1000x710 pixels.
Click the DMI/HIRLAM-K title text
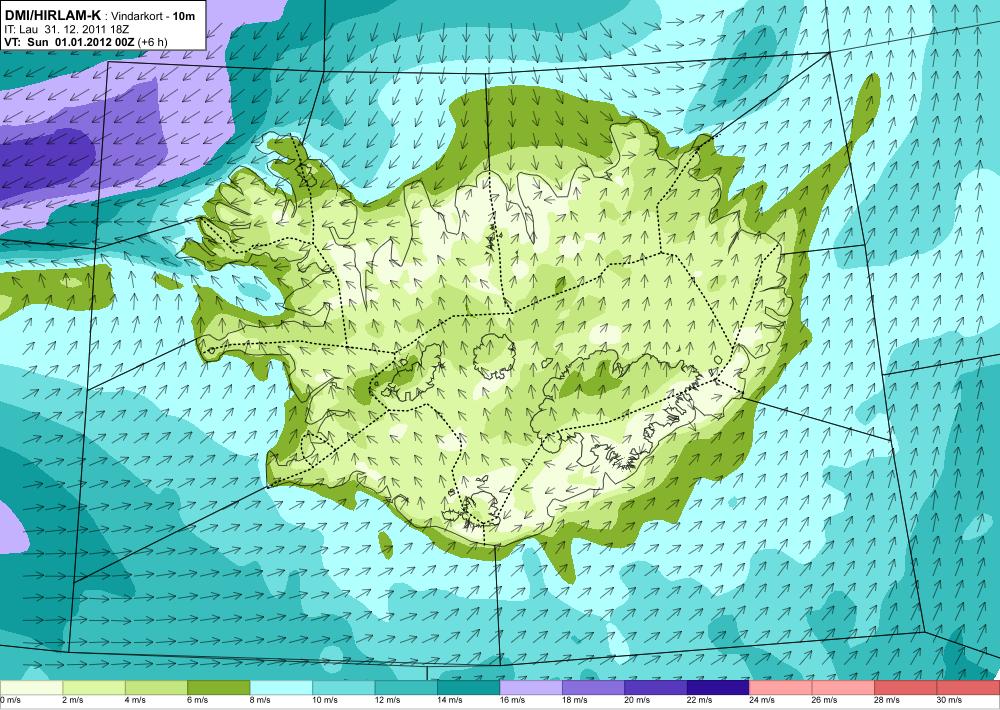click(x=53, y=14)
